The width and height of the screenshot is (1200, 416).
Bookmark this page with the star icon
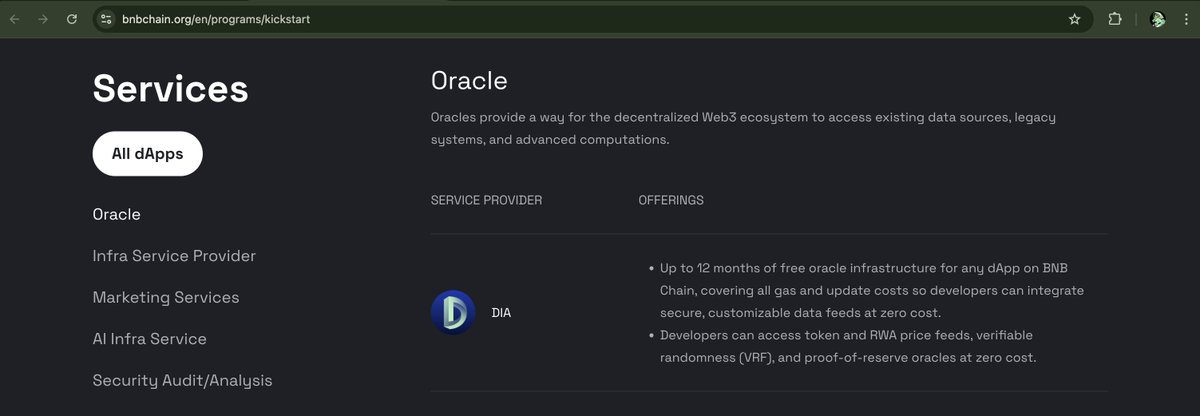coord(1075,19)
